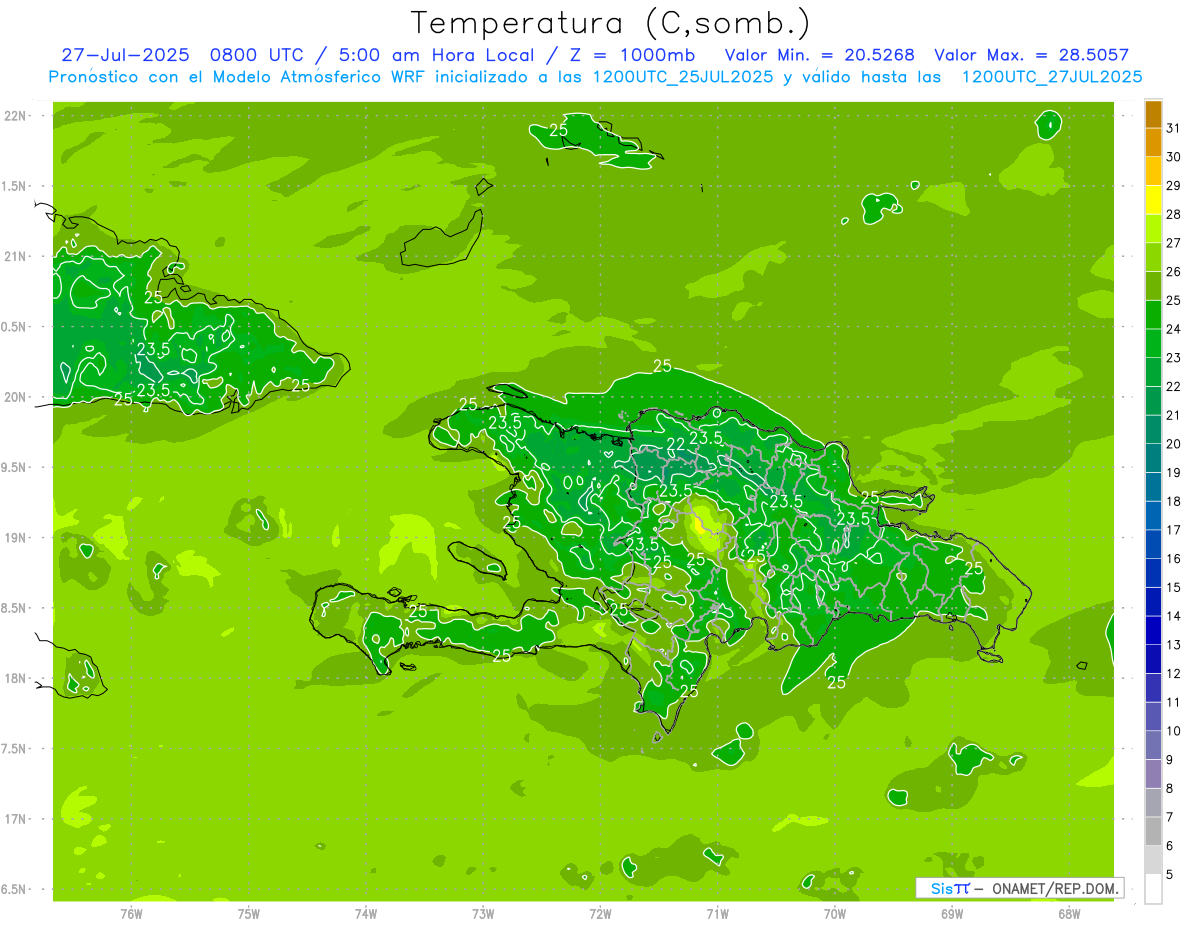Click the topmost orange-brown colorbar swatch
This screenshot has width=1200, height=927.
point(1153,114)
